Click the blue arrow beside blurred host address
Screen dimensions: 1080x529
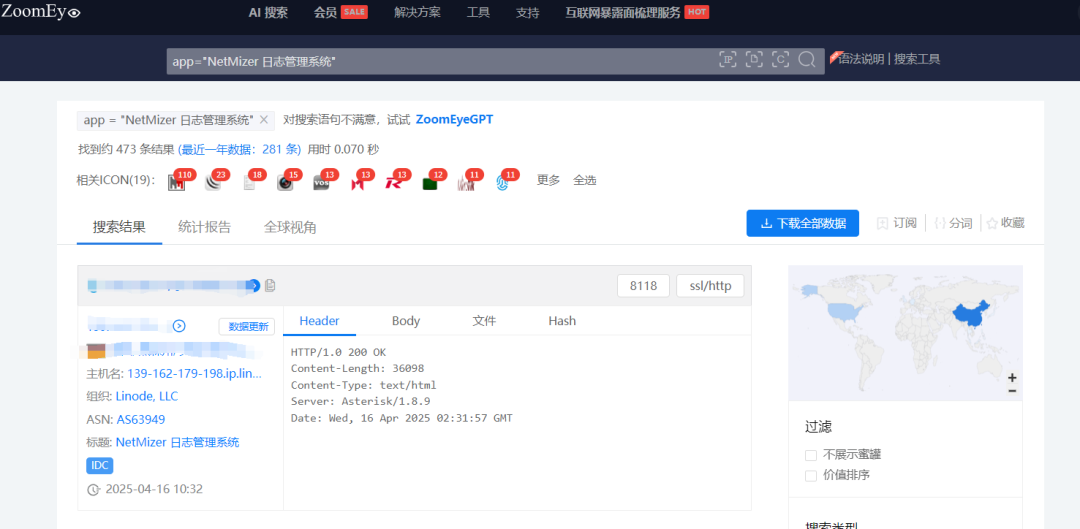253,285
